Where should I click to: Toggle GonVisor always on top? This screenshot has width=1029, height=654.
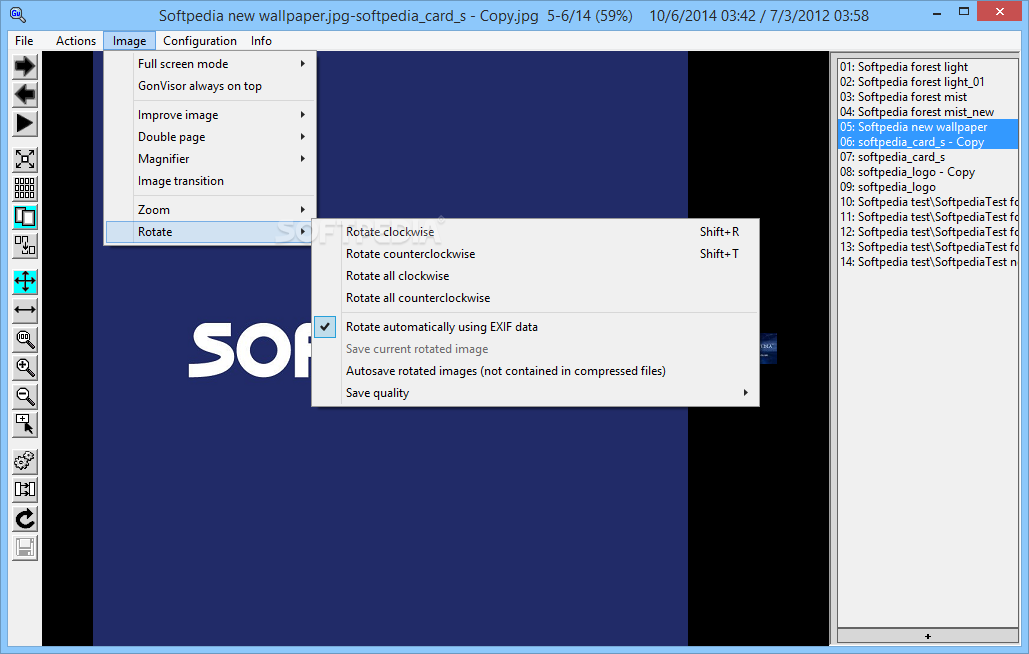pyautogui.click(x=210, y=86)
